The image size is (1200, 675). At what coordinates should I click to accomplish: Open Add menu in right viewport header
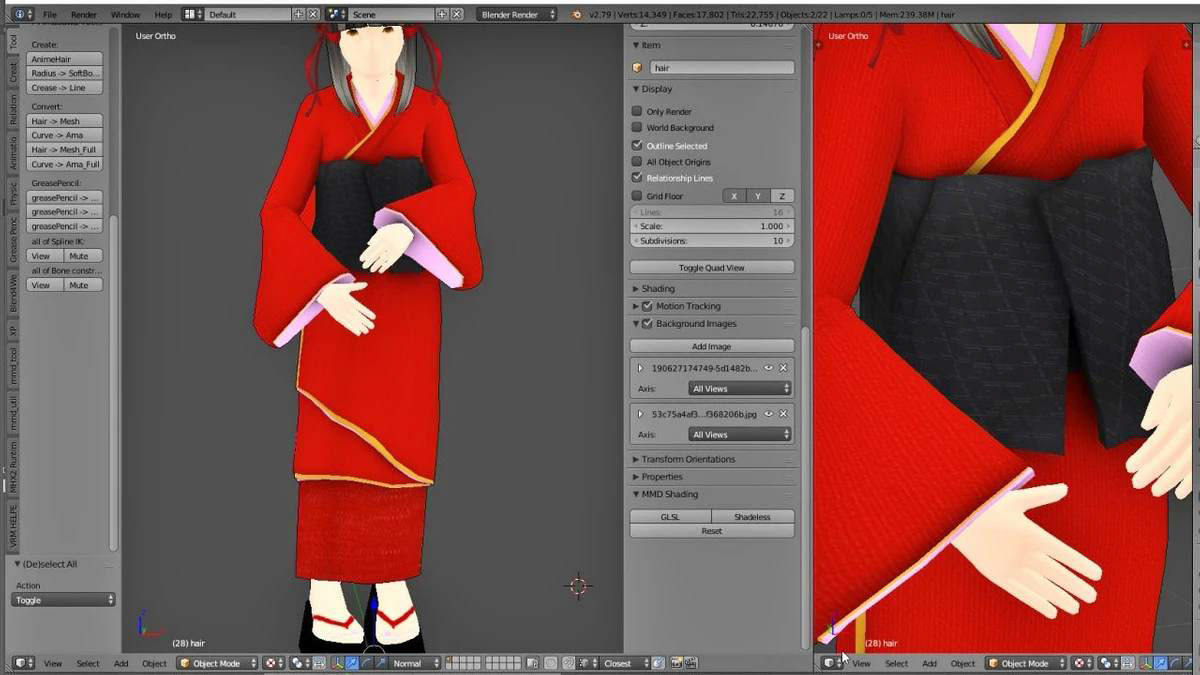tap(929, 663)
